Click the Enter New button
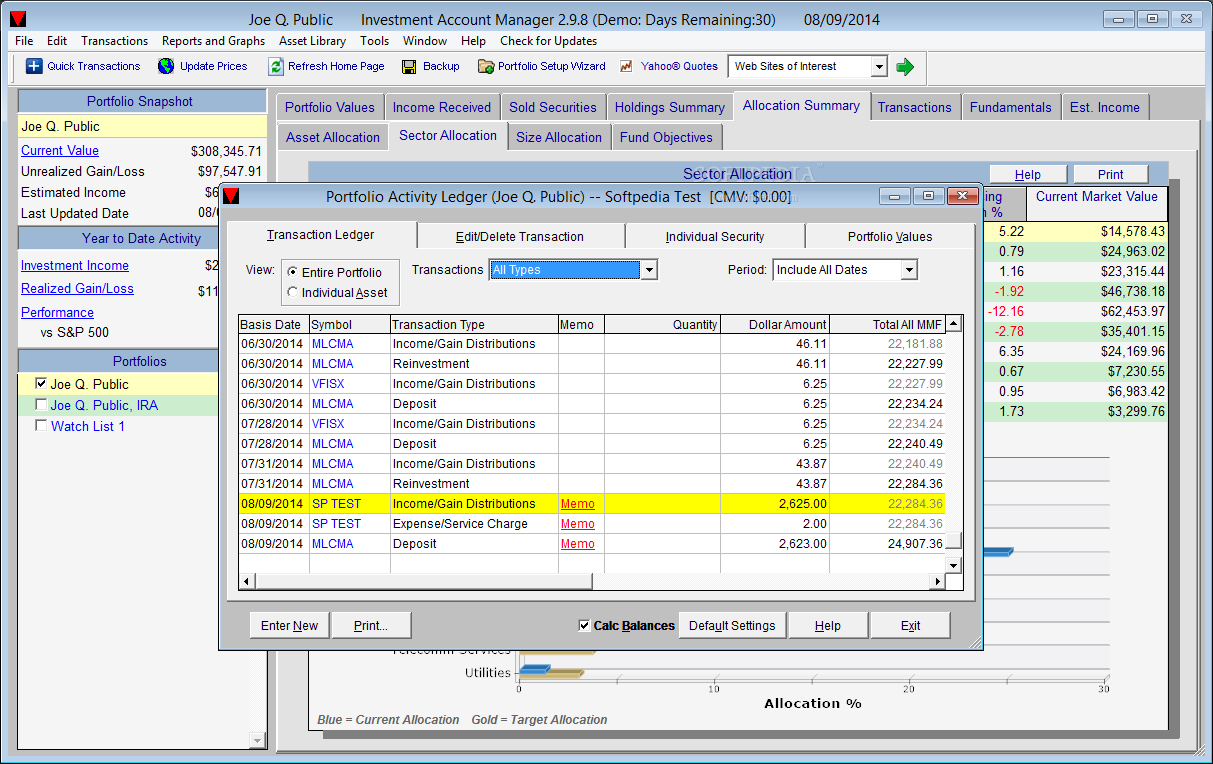 pos(289,625)
